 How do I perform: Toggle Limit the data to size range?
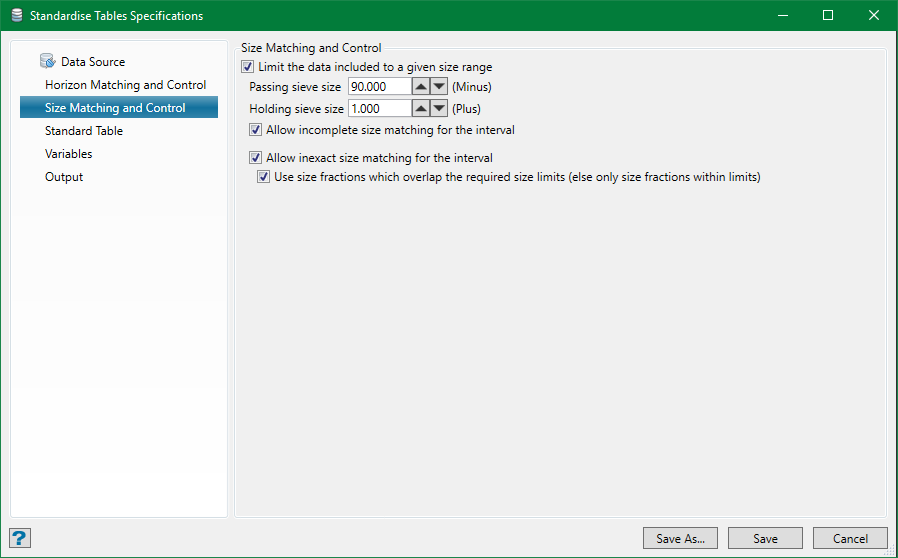pyautogui.click(x=247, y=67)
